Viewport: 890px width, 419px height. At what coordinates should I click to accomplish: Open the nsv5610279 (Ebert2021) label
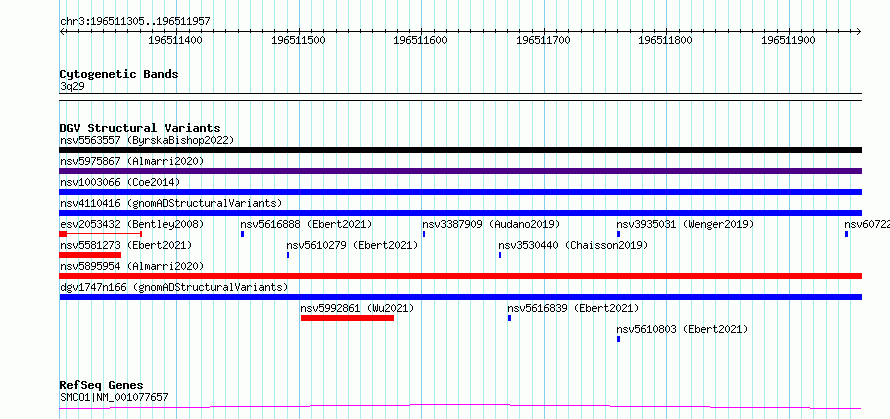click(352, 245)
